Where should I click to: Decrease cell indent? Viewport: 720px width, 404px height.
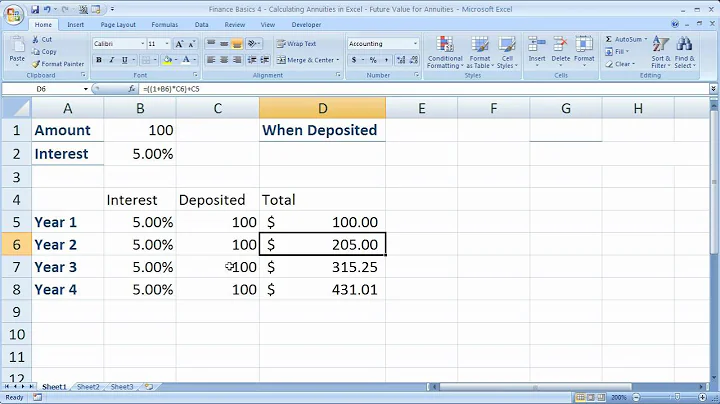[252, 60]
